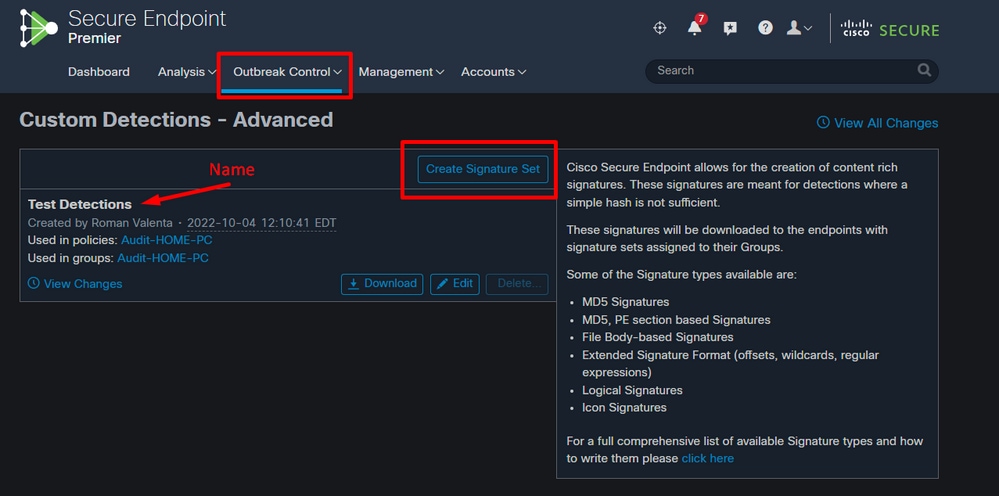Open the crosshair target icon in header
999x496 pixels.
coord(660,28)
